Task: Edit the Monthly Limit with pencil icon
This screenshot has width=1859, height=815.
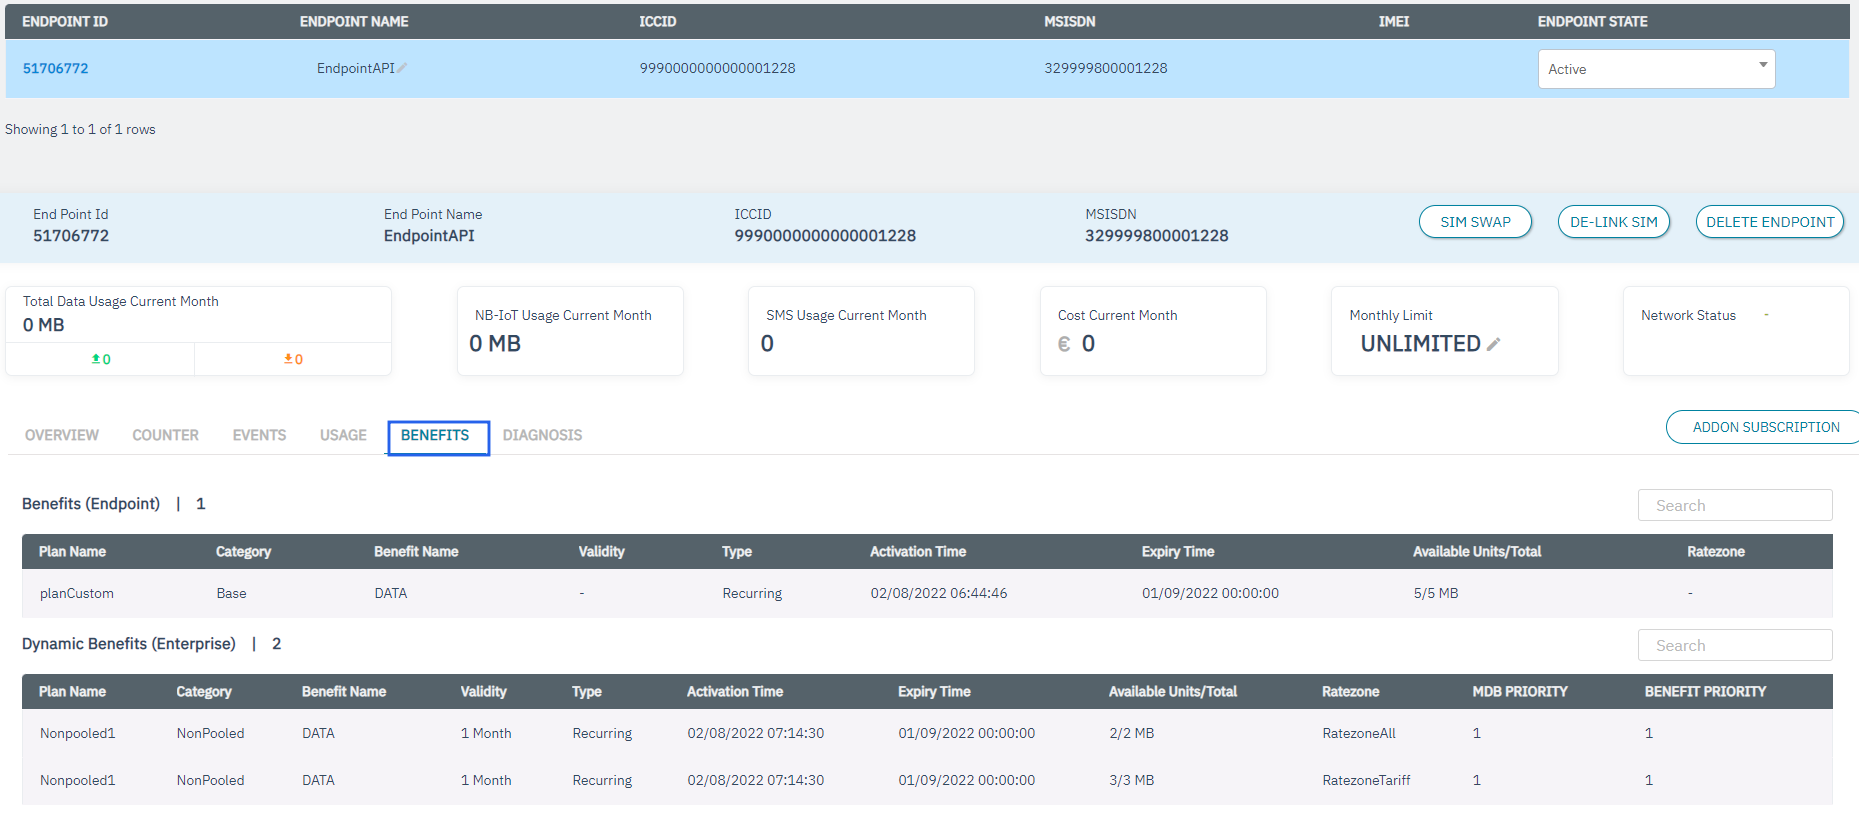Action: [x=1494, y=345]
